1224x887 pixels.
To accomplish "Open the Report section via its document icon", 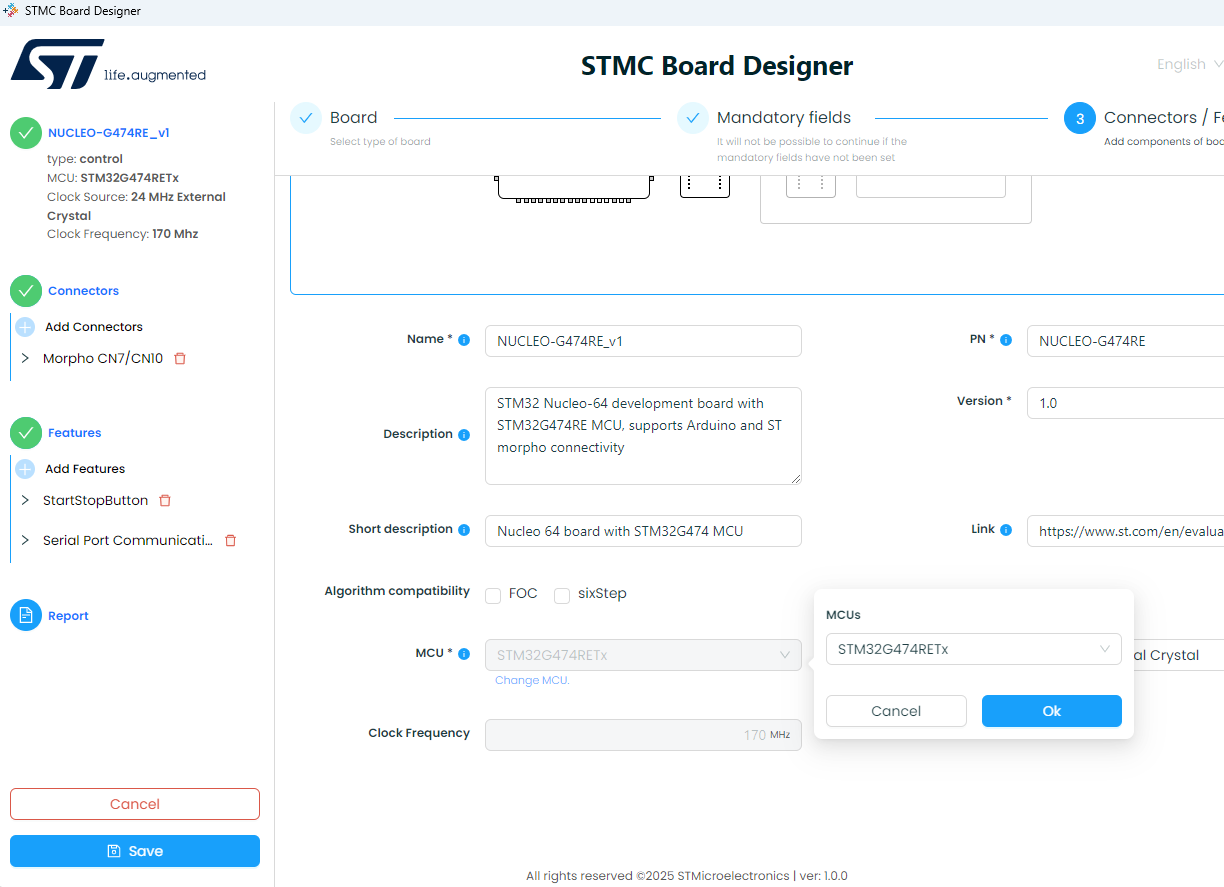I will tap(25, 615).
